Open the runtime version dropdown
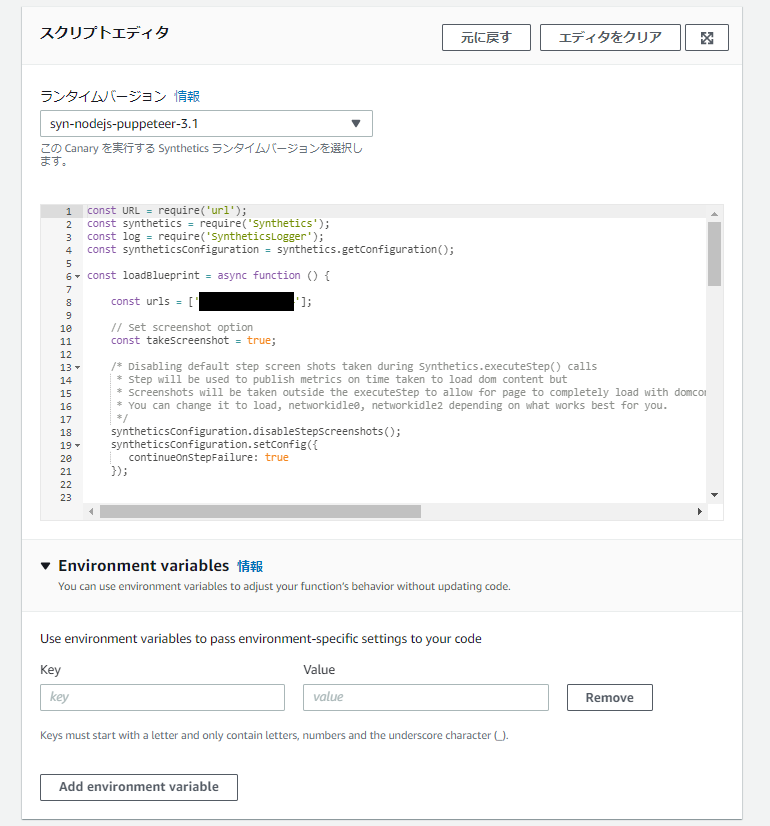 pos(206,124)
